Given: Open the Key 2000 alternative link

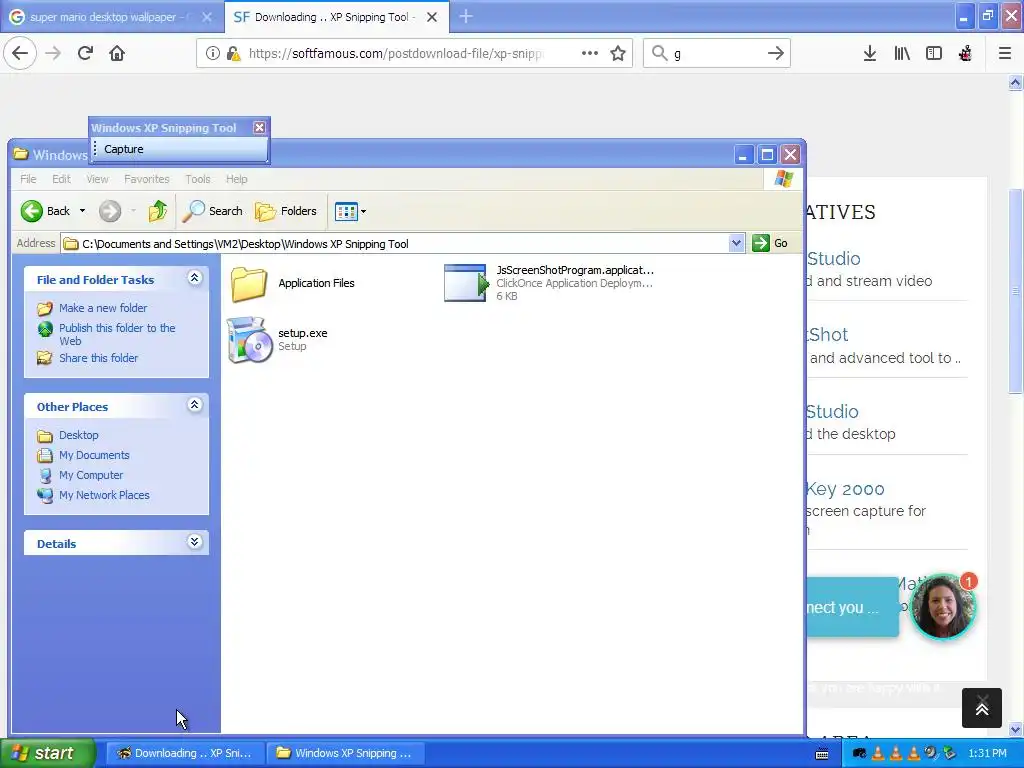Looking at the screenshot, I should click(x=844, y=488).
